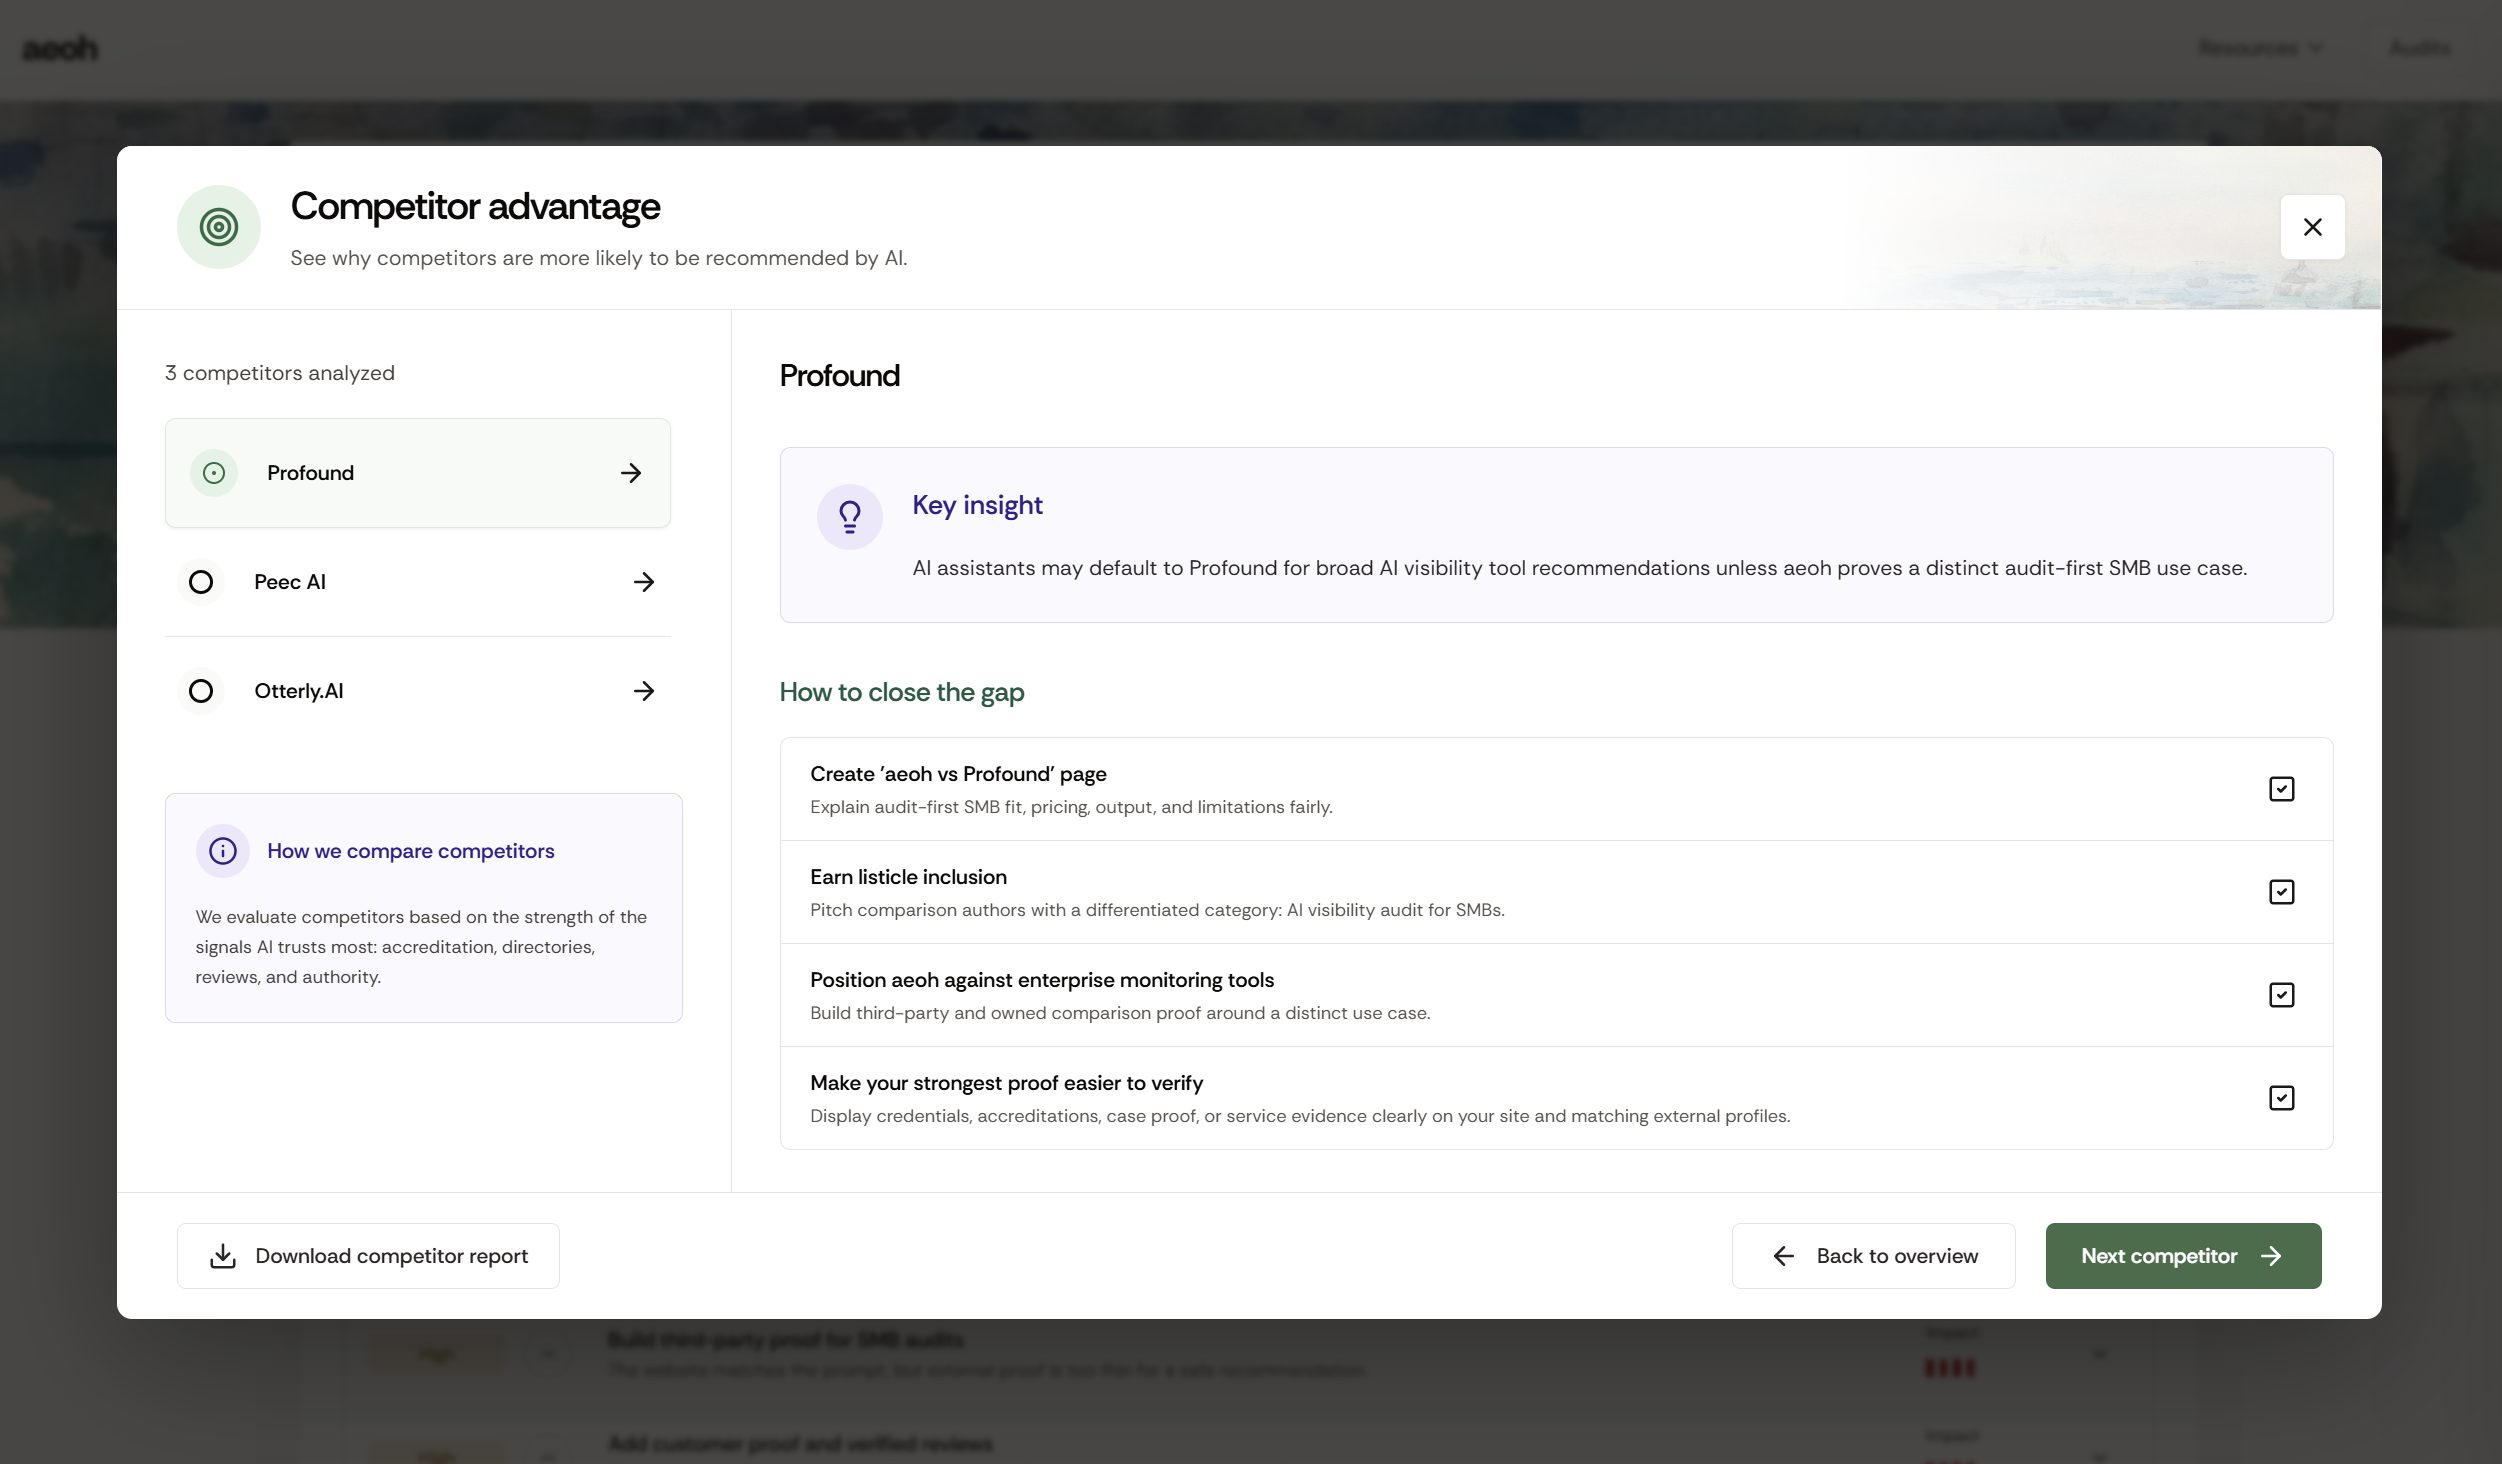The width and height of the screenshot is (2502, 1464).
Task: Click the arrow next to Peec AI
Action: [x=644, y=582]
